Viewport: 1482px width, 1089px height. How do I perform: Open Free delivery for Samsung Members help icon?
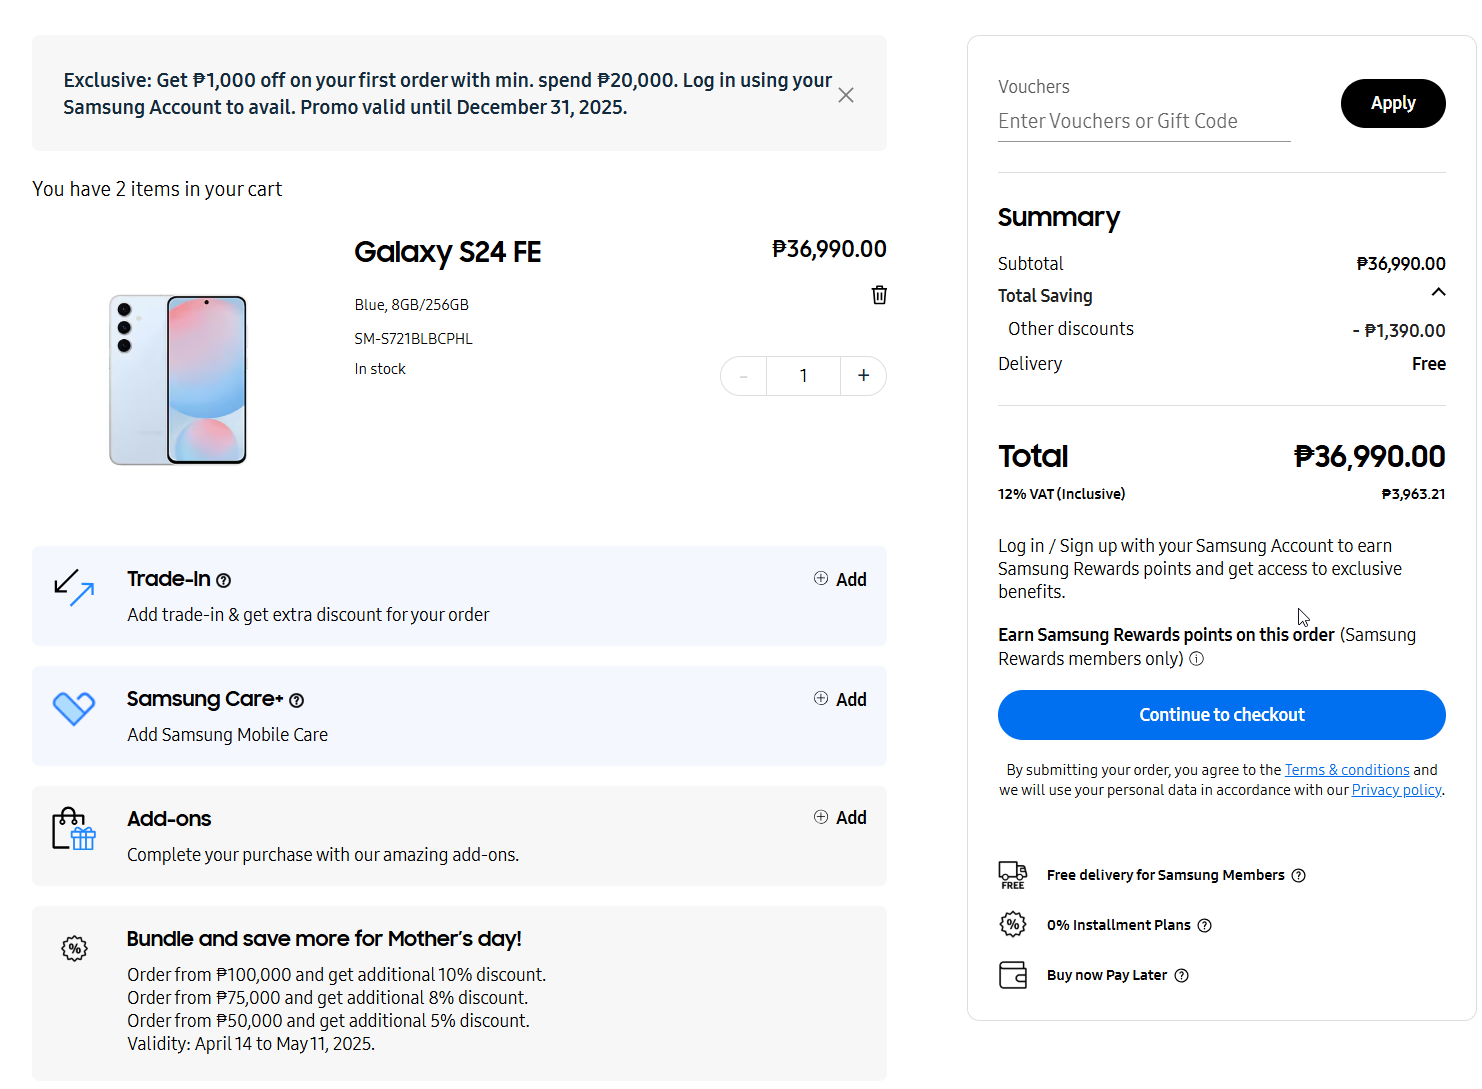click(x=1299, y=875)
